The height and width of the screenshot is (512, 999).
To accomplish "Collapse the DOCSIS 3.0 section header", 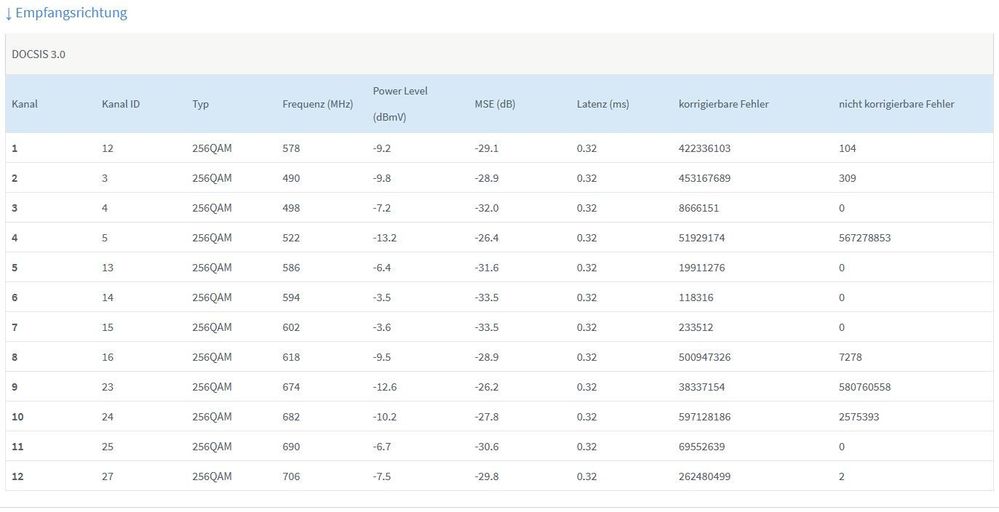I will point(38,54).
